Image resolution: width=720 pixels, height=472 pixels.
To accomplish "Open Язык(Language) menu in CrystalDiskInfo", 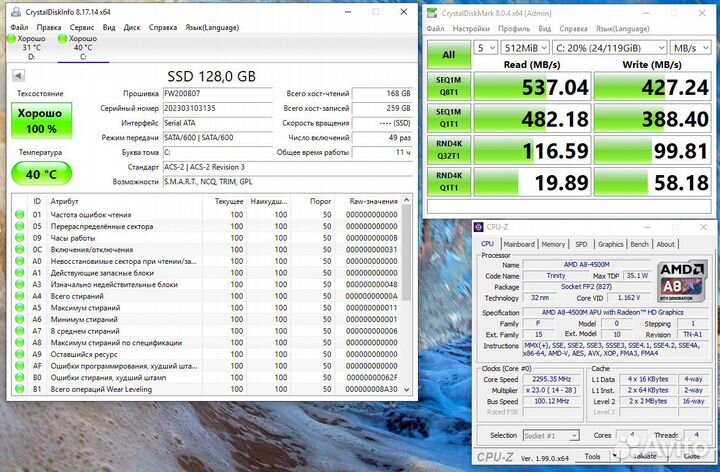I will (212, 28).
